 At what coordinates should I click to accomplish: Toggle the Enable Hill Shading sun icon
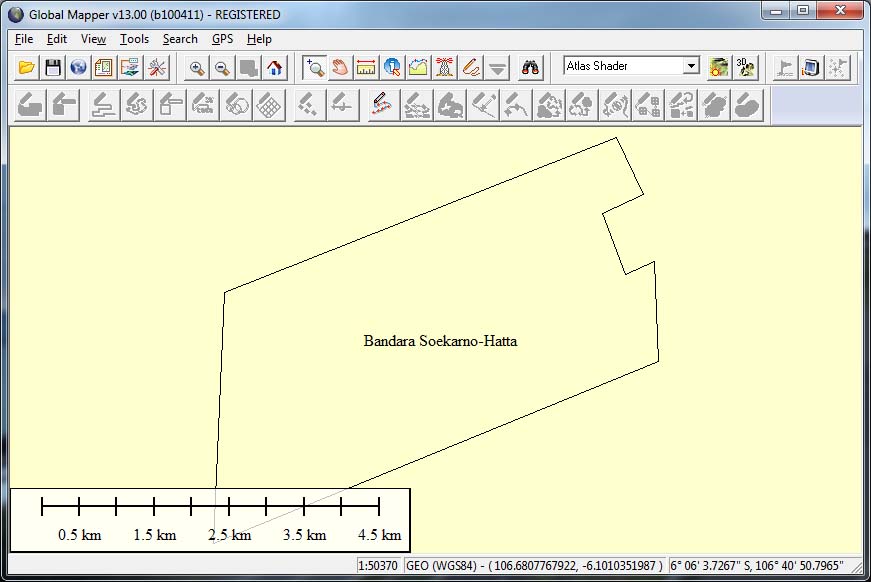tap(718, 68)
